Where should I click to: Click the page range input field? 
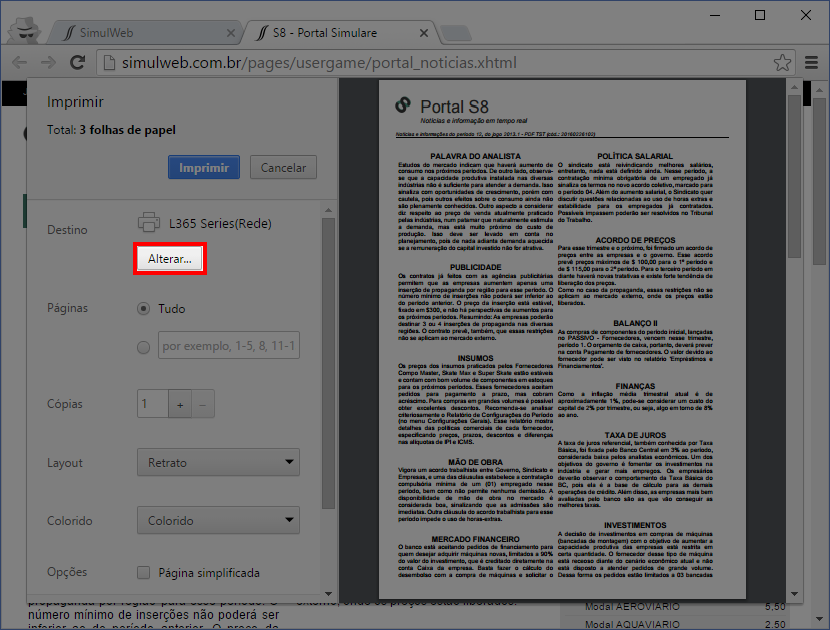[229, 345]
